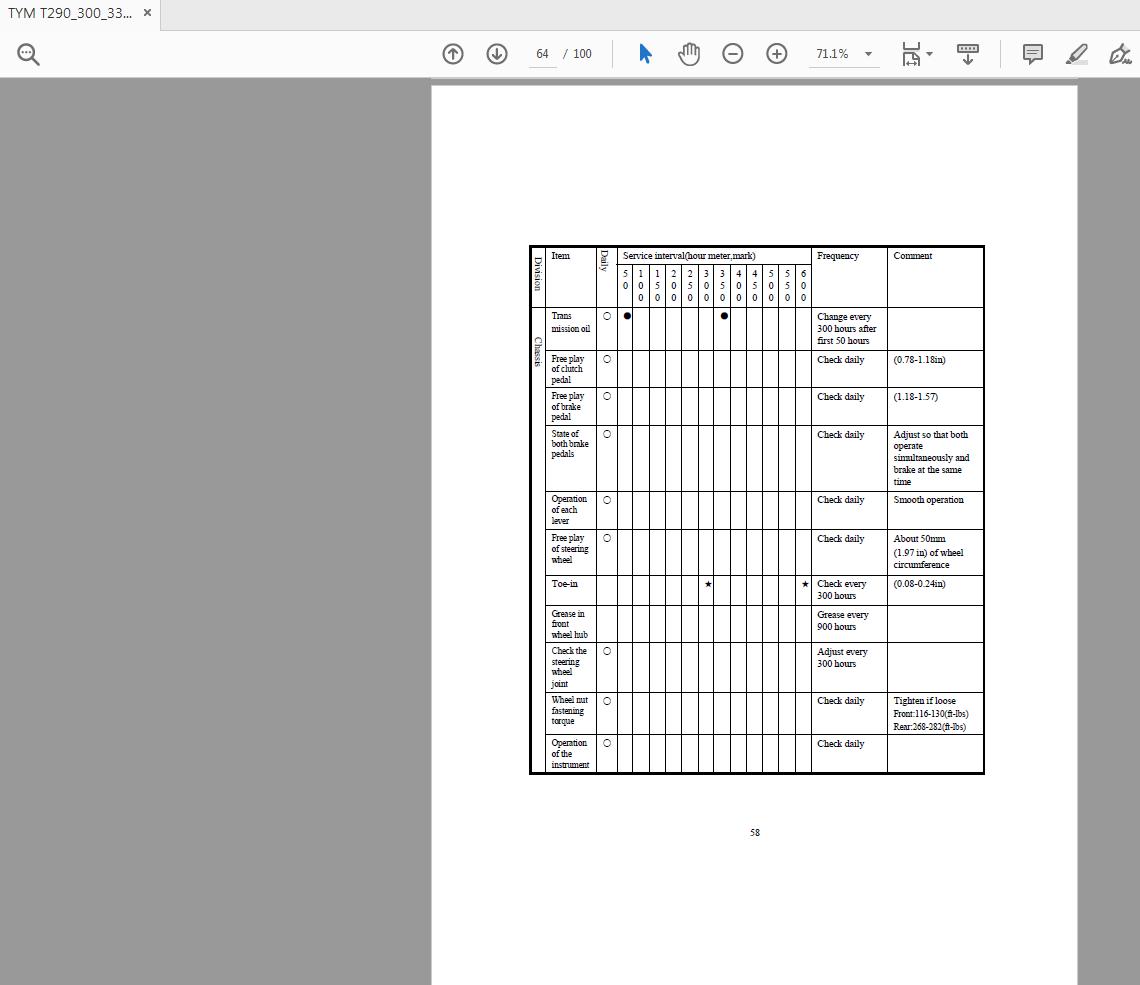
Task: Click the page number input field
Action: click(x=542, y=55)
